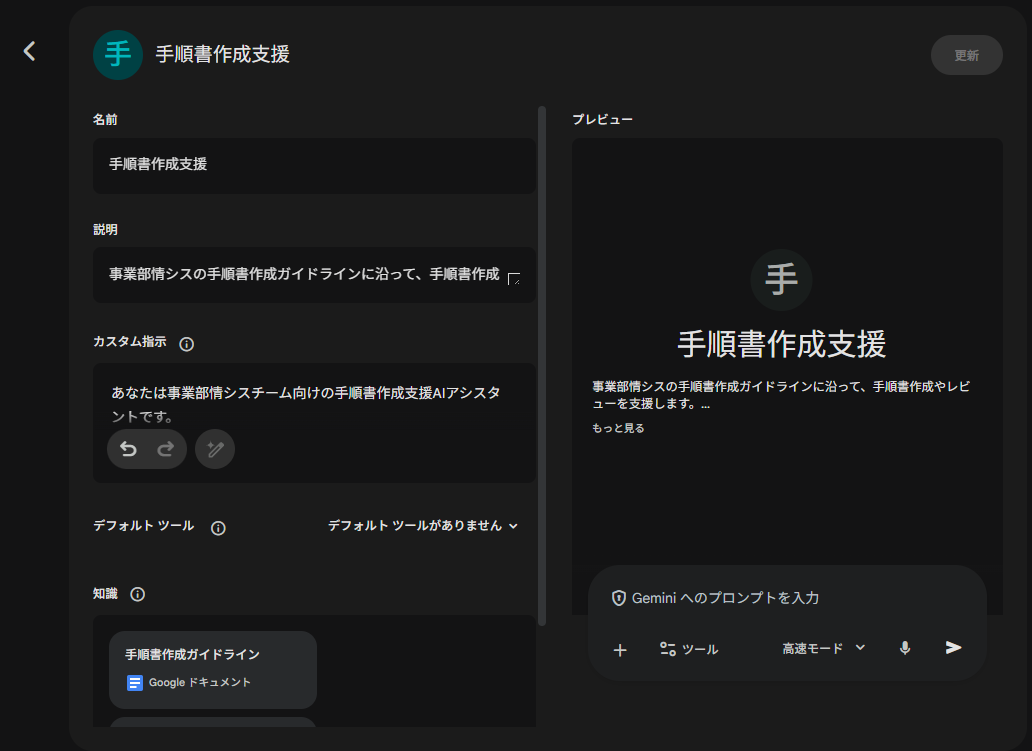
Task: Open もっと見る in the preview panel
Action: tap(617, 427)
